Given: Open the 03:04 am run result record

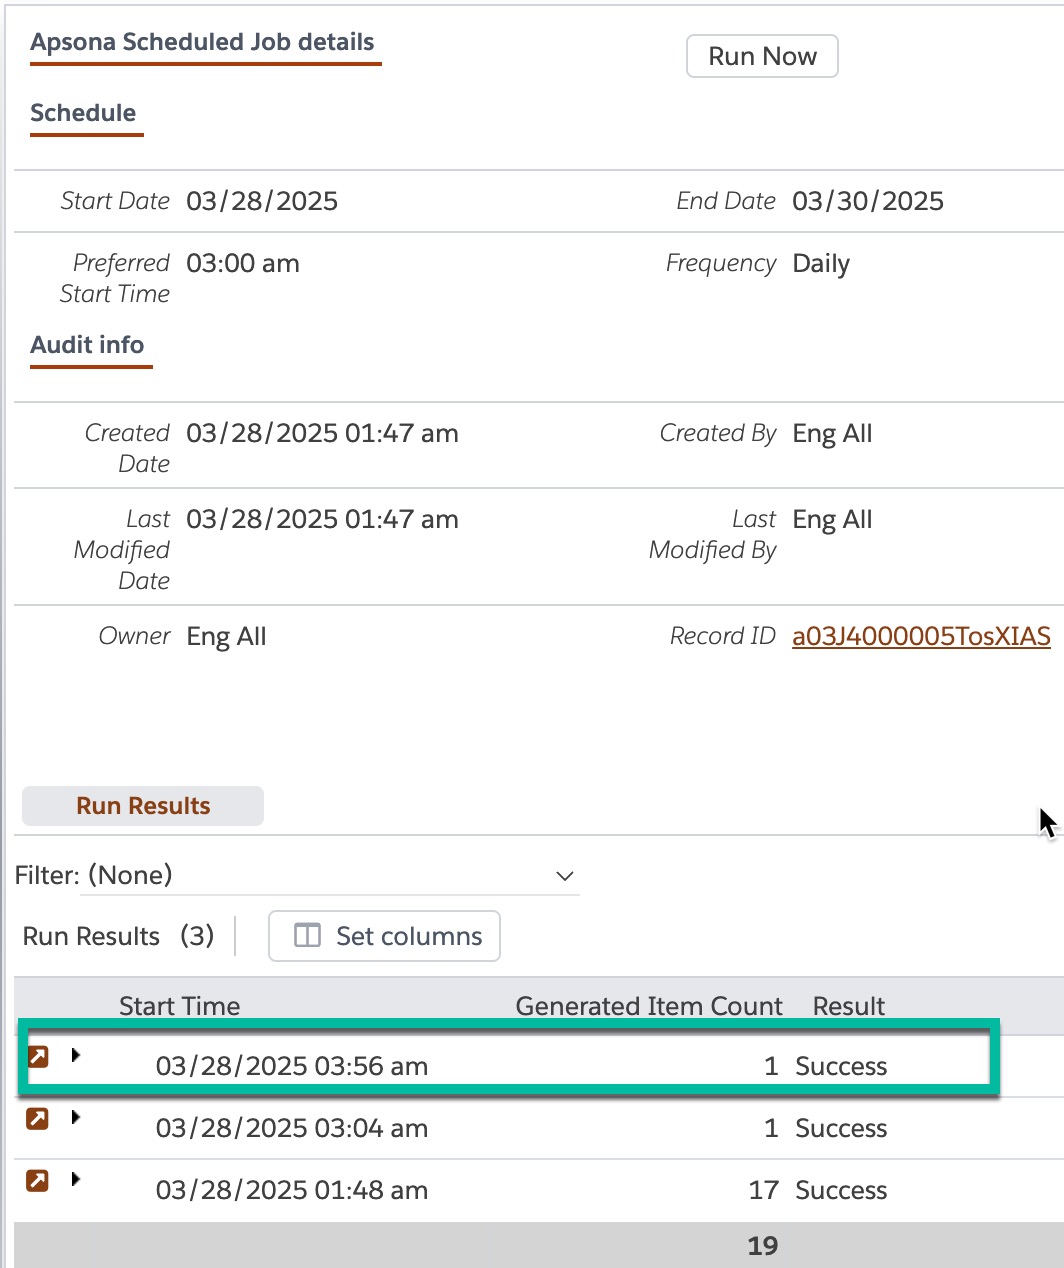Looking at the screenshot, I should (x=38, y=1118).
